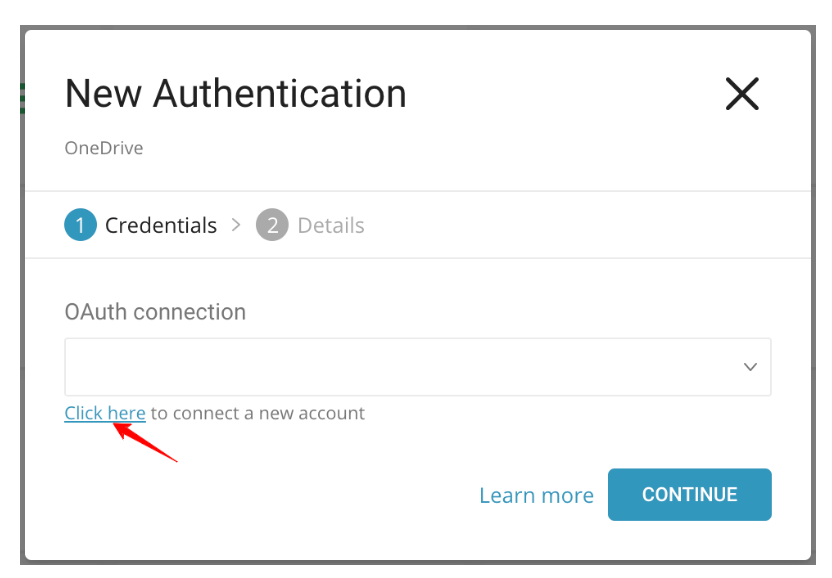This screenshot has width=832, height=578.
Task: Click the step 1 number circle
Action: [x=80, y=225]
